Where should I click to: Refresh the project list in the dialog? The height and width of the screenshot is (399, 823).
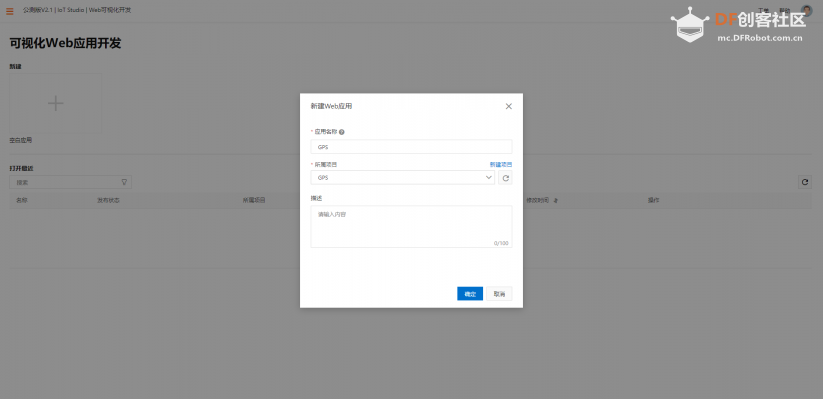pyautogui.click(x=505, y=178)
